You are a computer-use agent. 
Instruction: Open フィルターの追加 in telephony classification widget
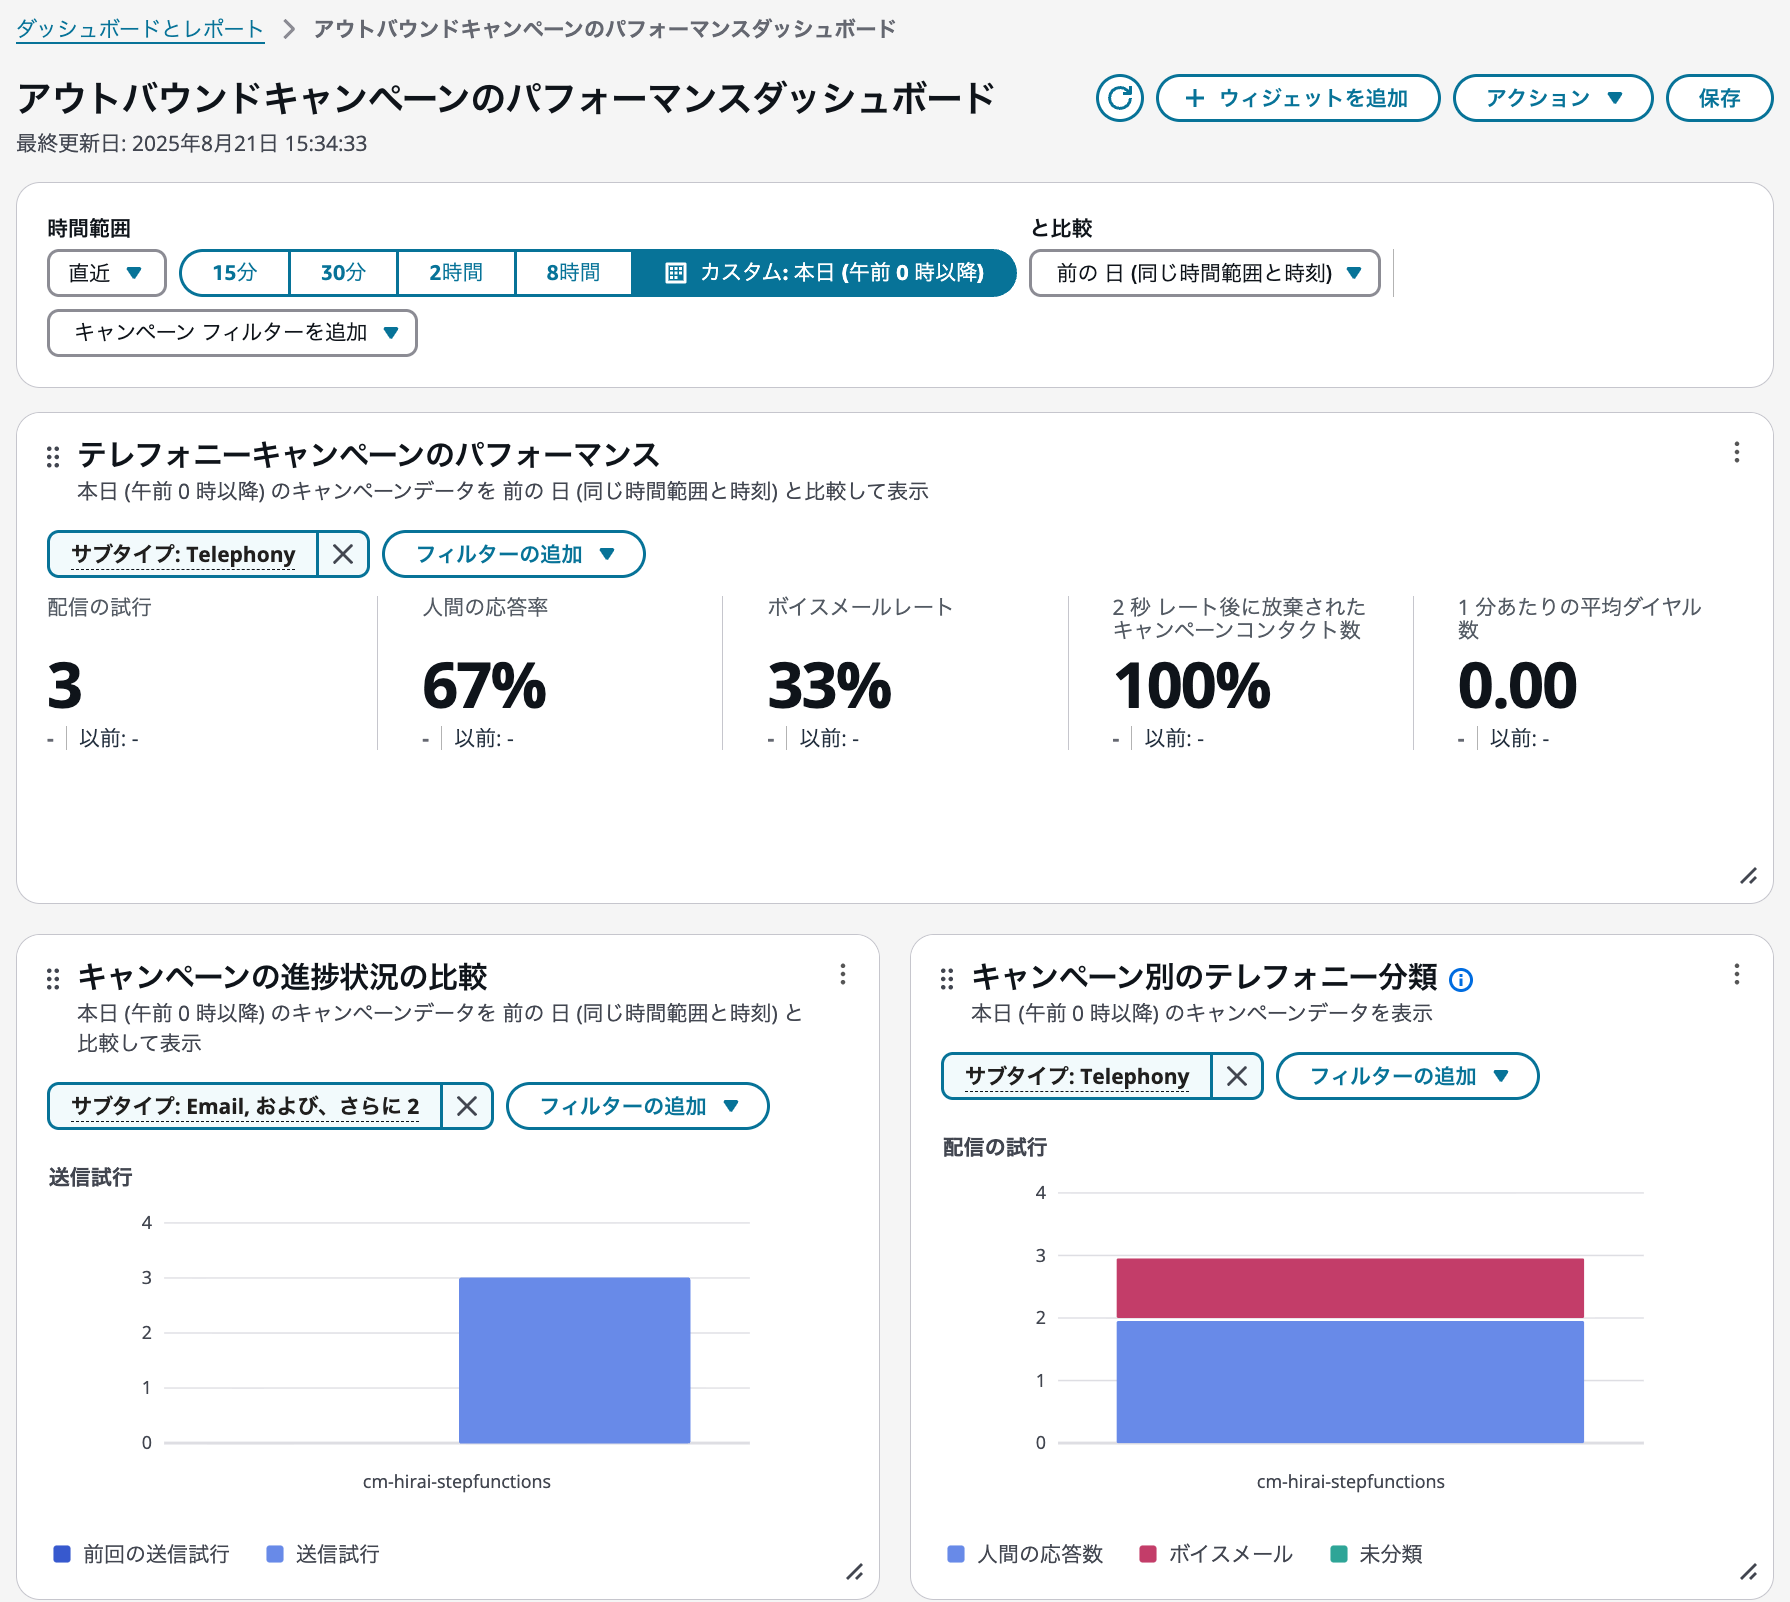1408,1076
